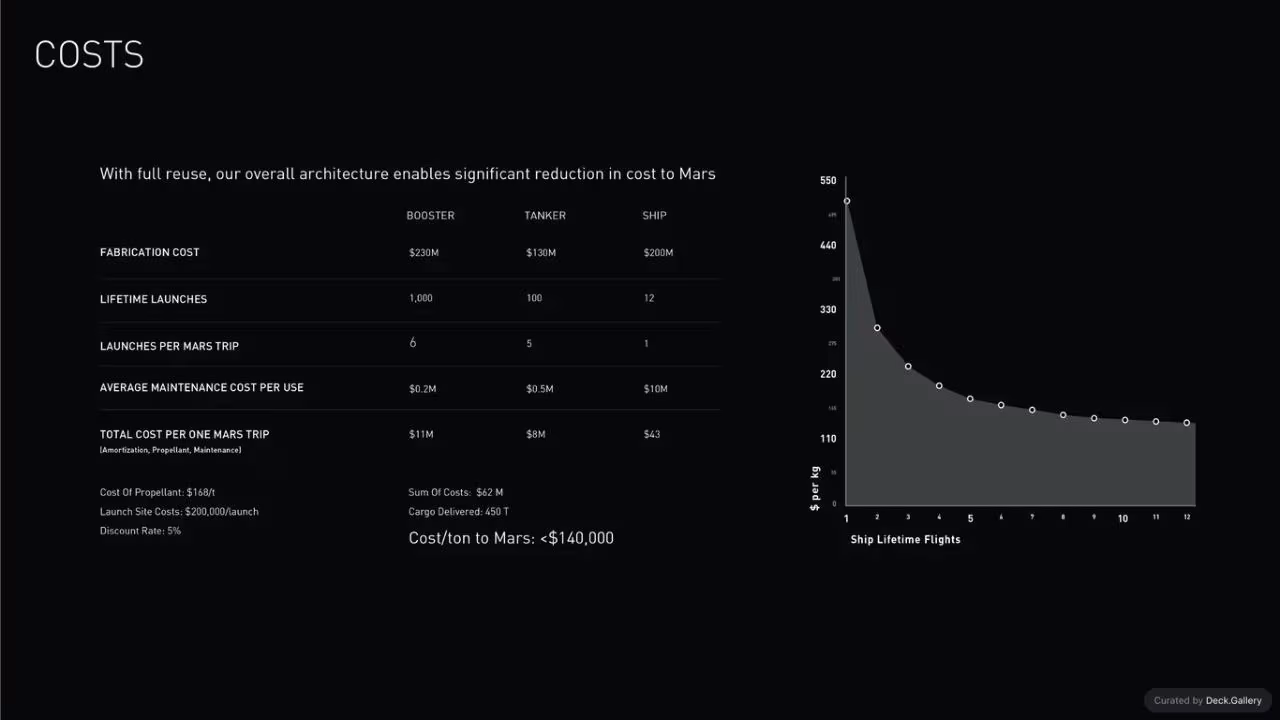The width and height of the screenshot is (1280, 720).
Task: Click the "1,000" booster lifetime launches value
Action: 421,298
